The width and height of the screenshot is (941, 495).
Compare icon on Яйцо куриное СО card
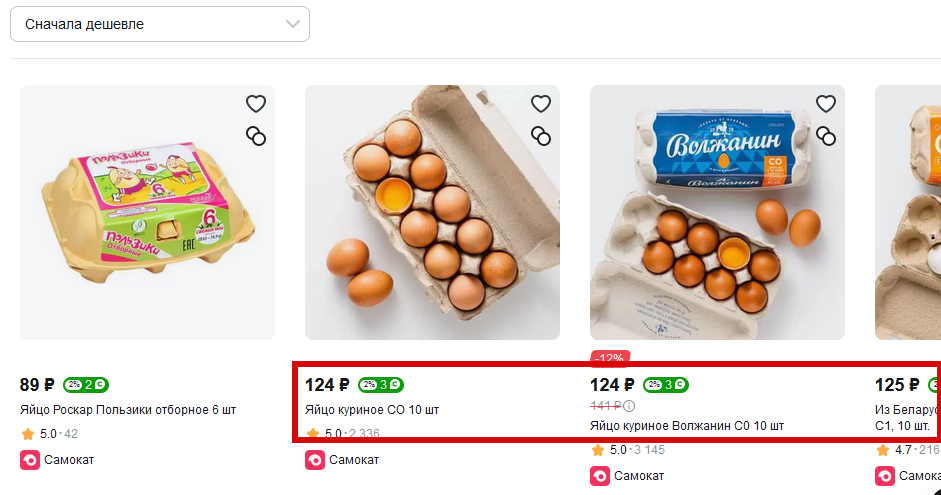pyautogui.click(x=541, y=135)
